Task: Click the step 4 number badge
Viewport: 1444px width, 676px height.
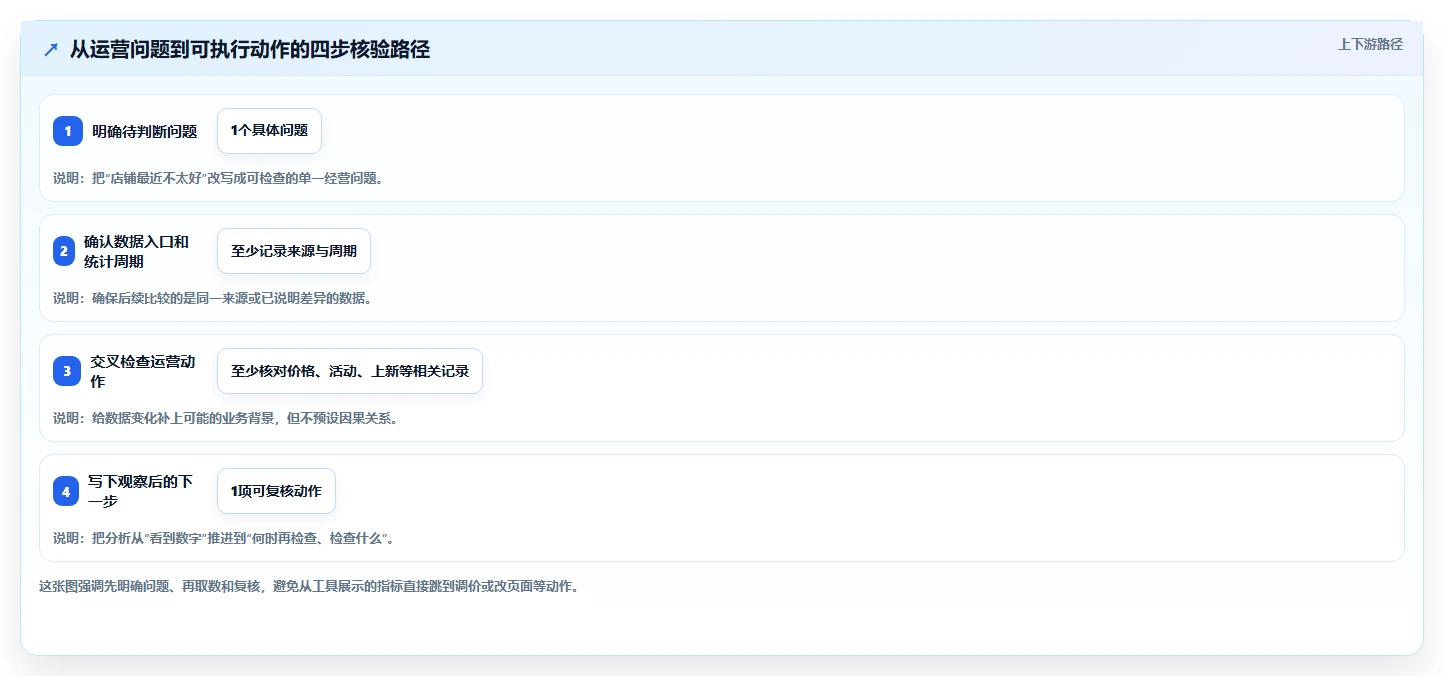Action: tap(66, 491)
